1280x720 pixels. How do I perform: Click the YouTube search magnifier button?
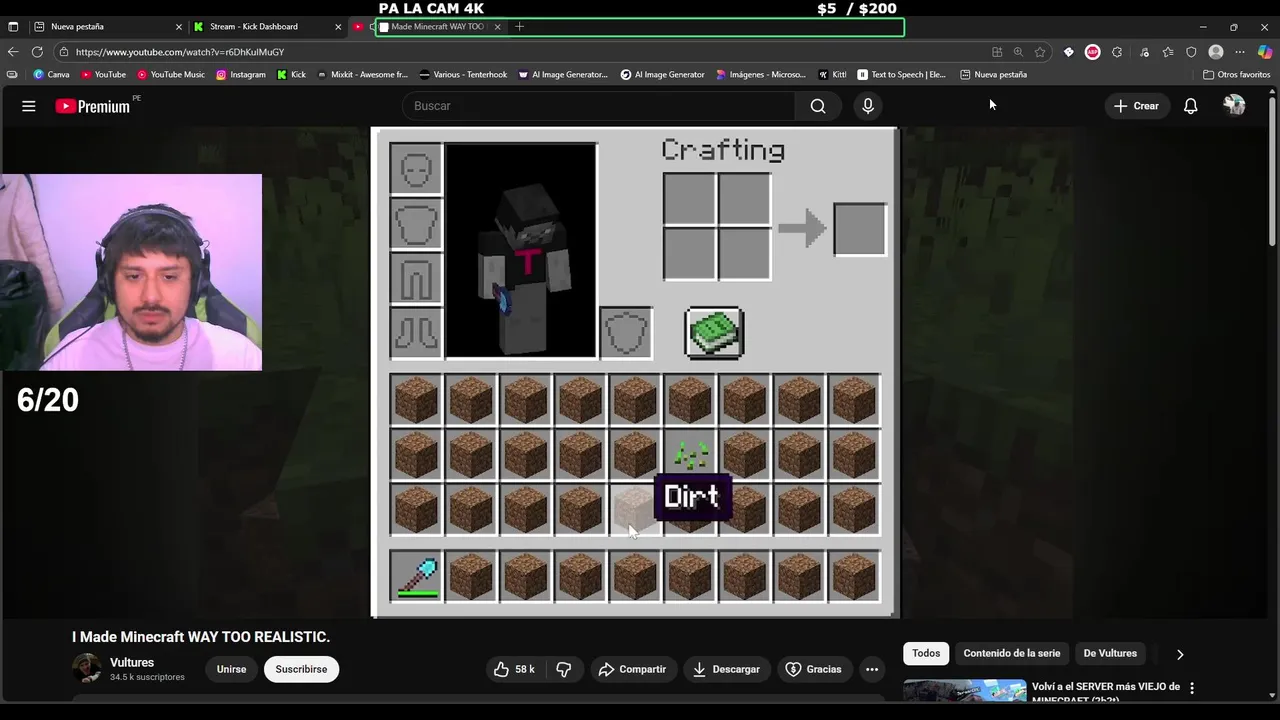(x=818, y=106)
